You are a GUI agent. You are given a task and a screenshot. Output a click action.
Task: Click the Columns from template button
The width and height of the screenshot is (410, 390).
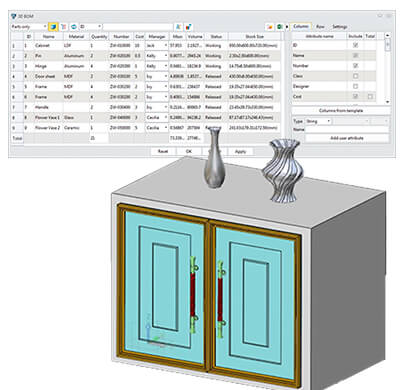pyautogui.click(x=341, y=110)
